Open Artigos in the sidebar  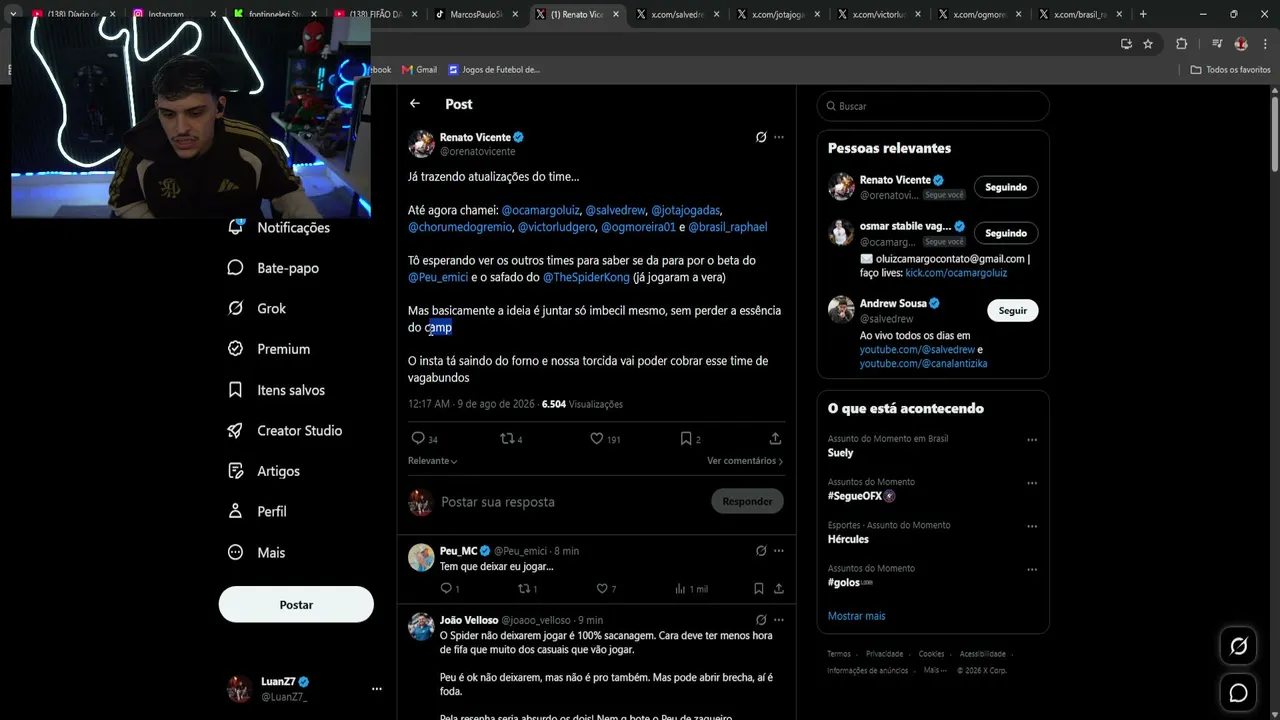(x=264, y=471)
